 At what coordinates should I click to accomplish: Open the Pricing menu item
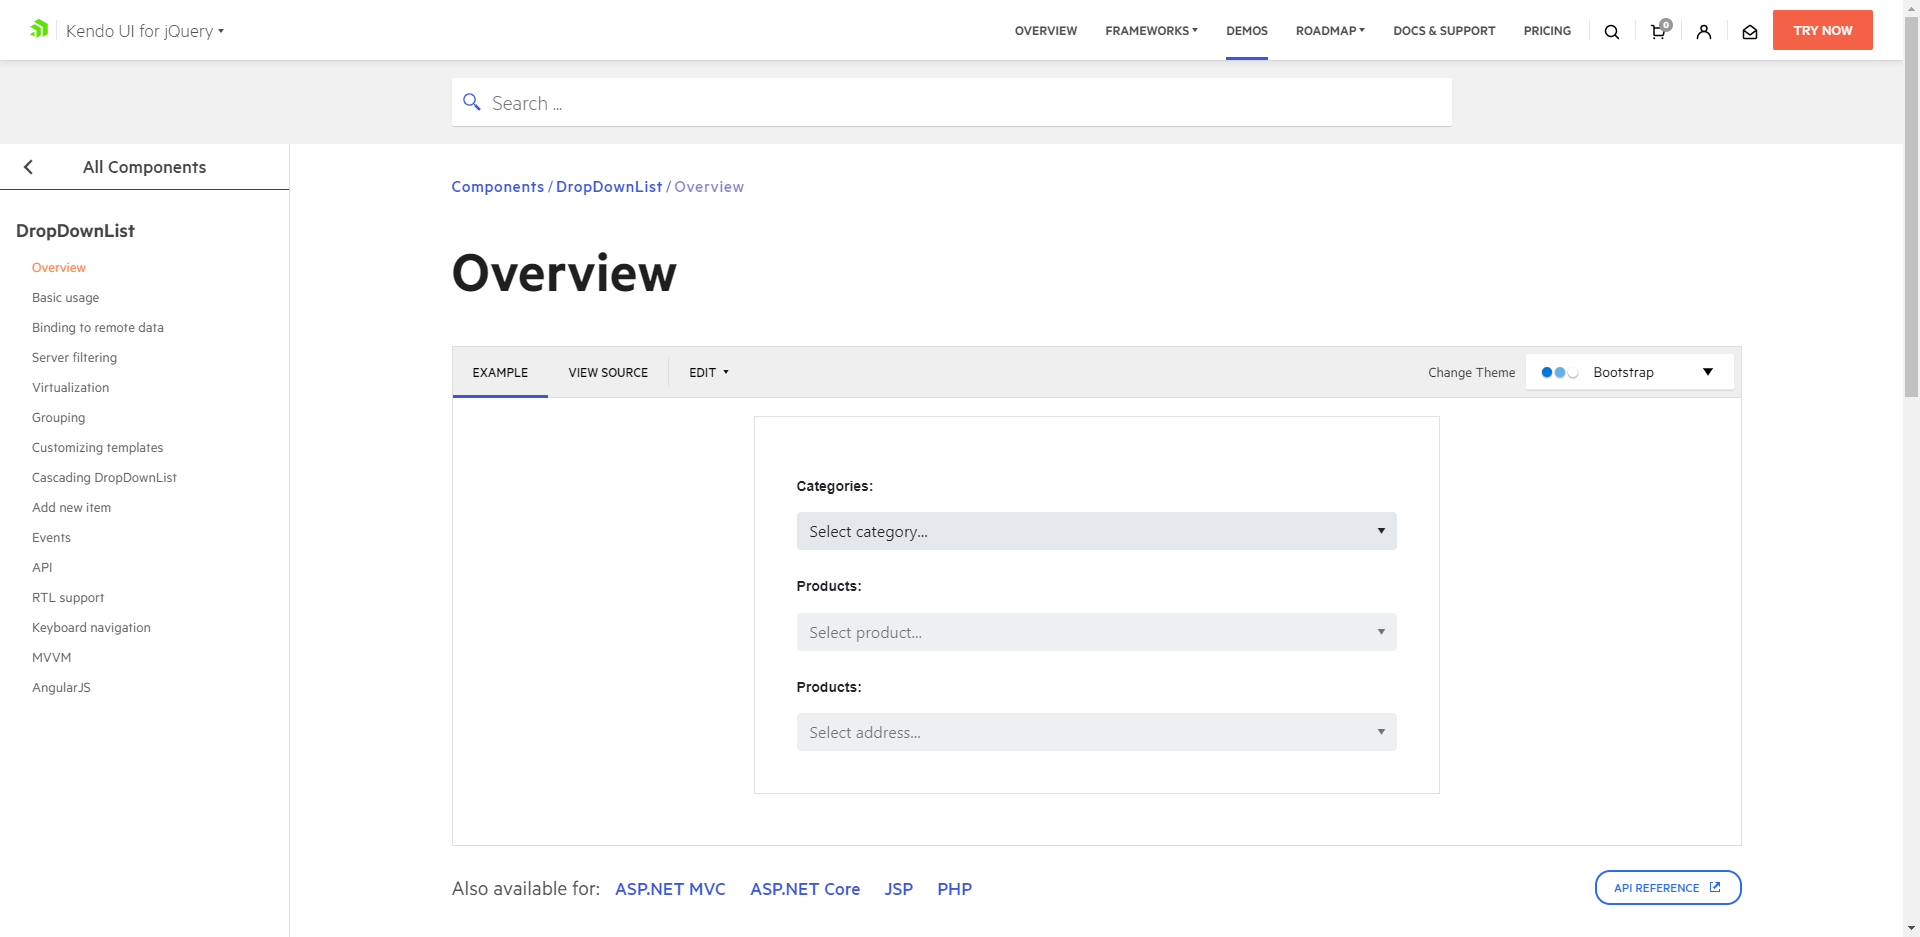[x=1547, y=31]
